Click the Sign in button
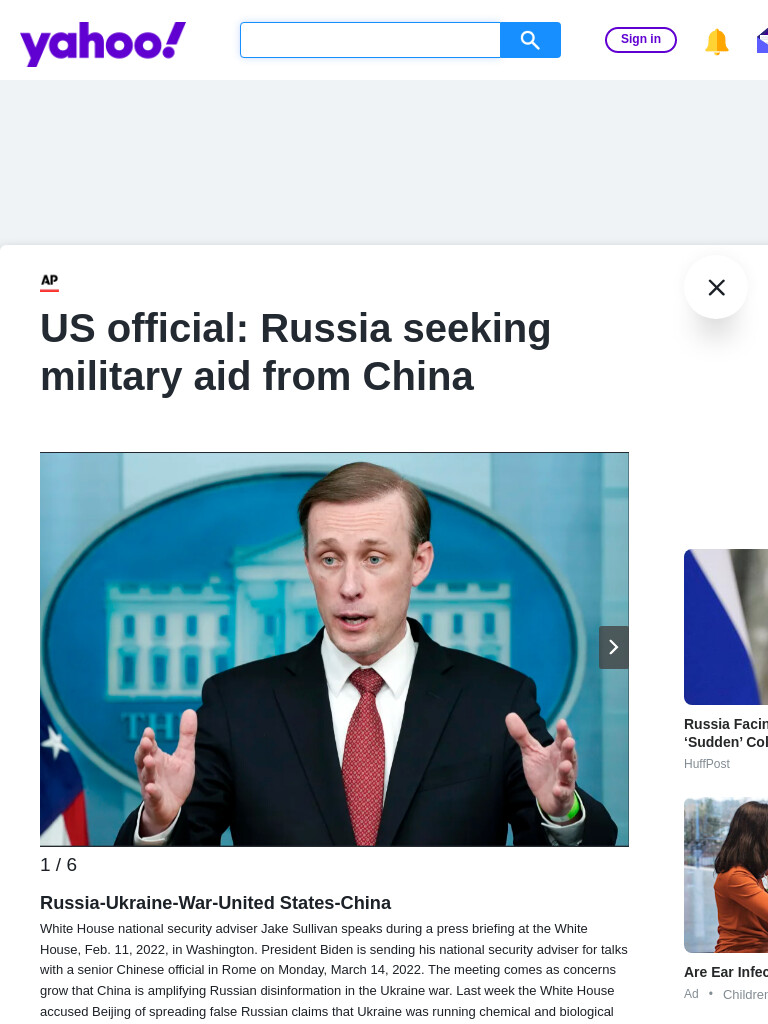 641,40
